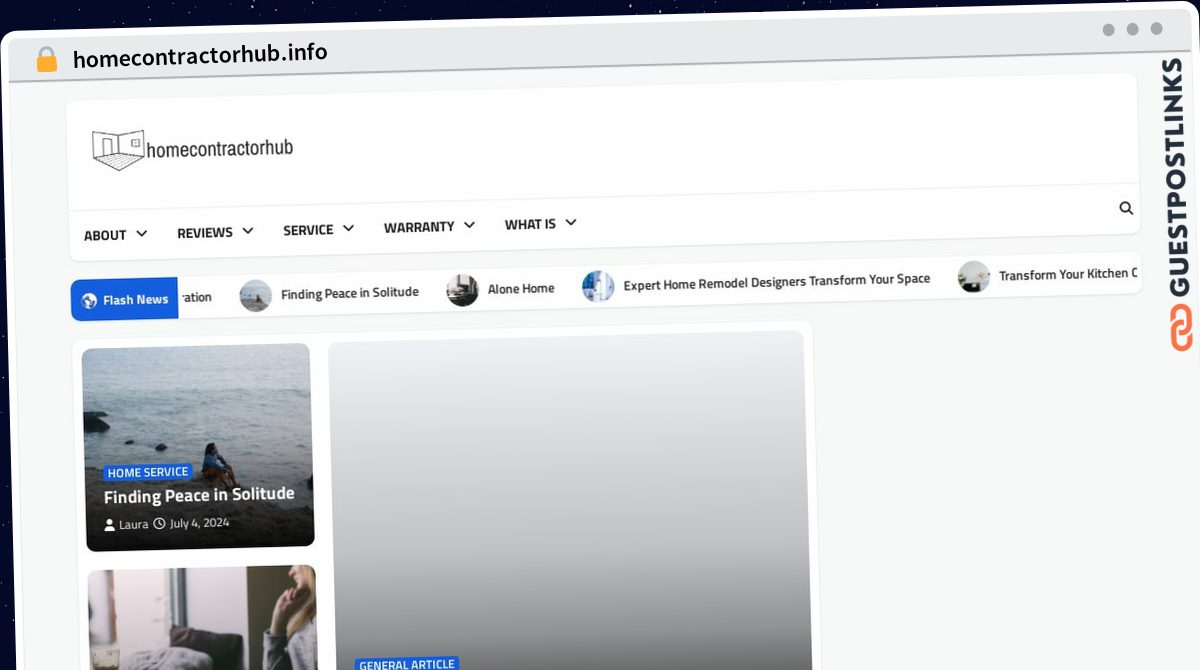Click the large gray featured article image

[568, 500]
